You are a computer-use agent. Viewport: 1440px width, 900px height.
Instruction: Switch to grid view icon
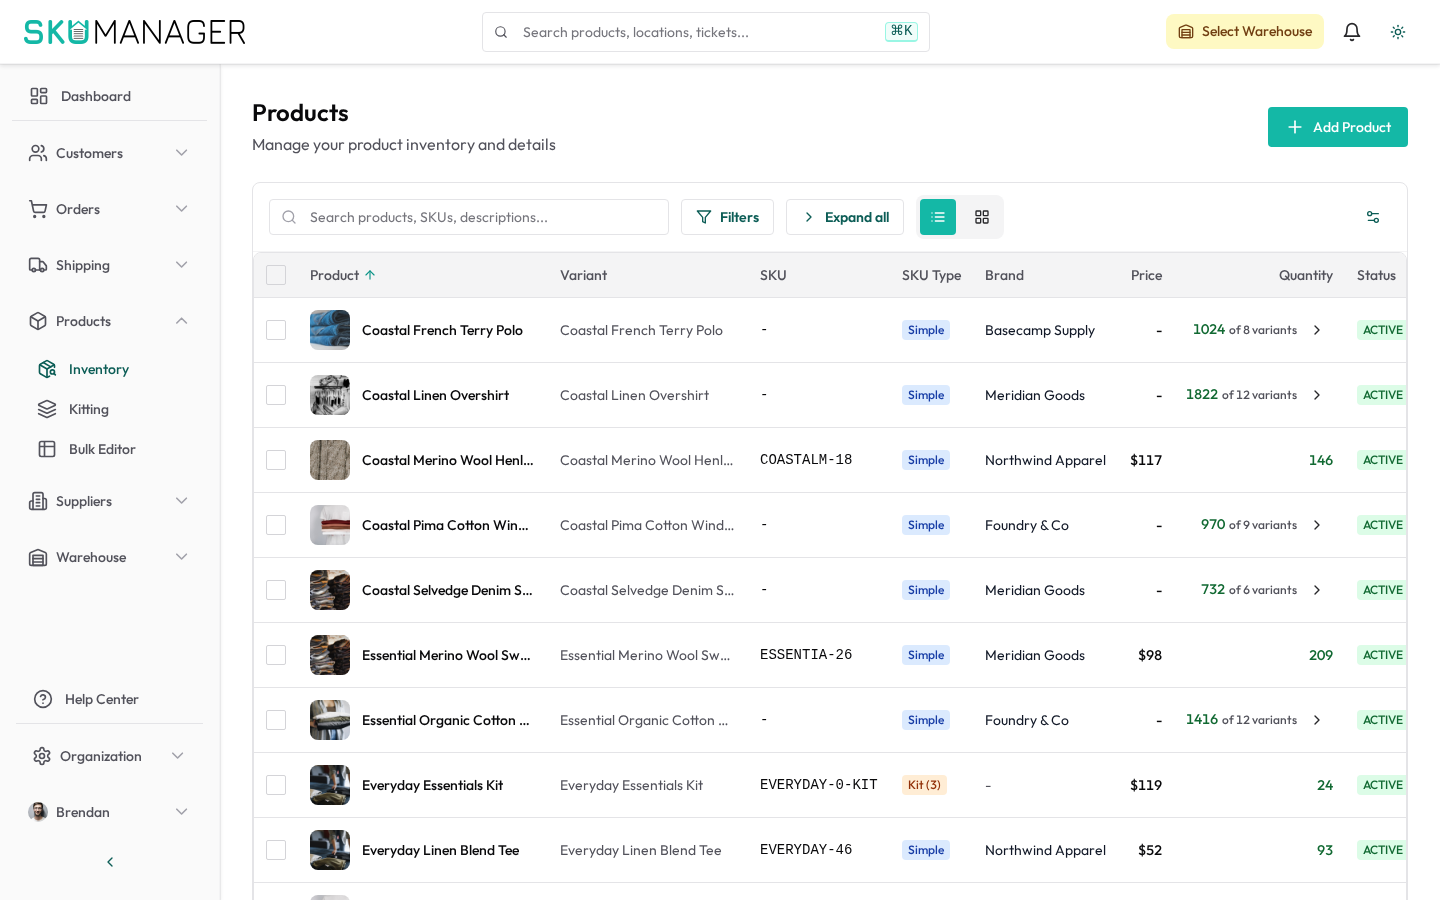coord(982,217)
